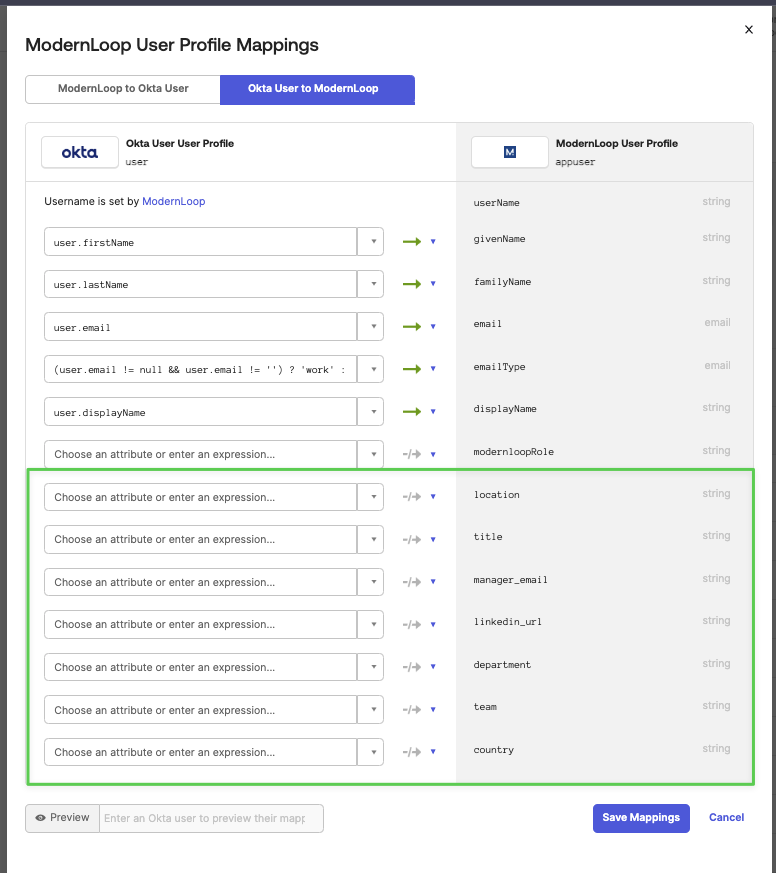The height and width of the screenshot is (873, 776).
Task: Click unmapped arrow icon for linkedin_url
Action: click(x=412, y=625)
